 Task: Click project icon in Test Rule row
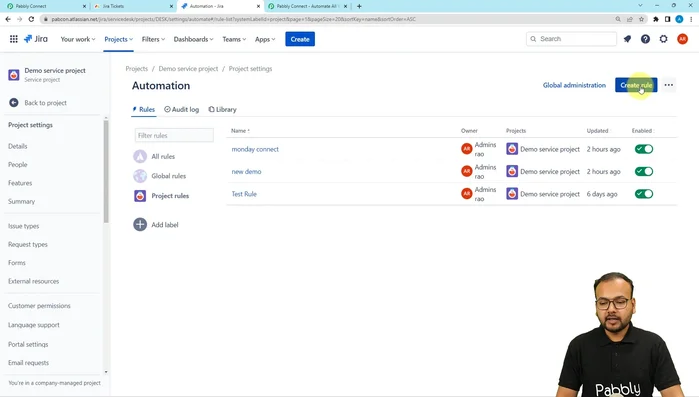(x=512, y=194)
